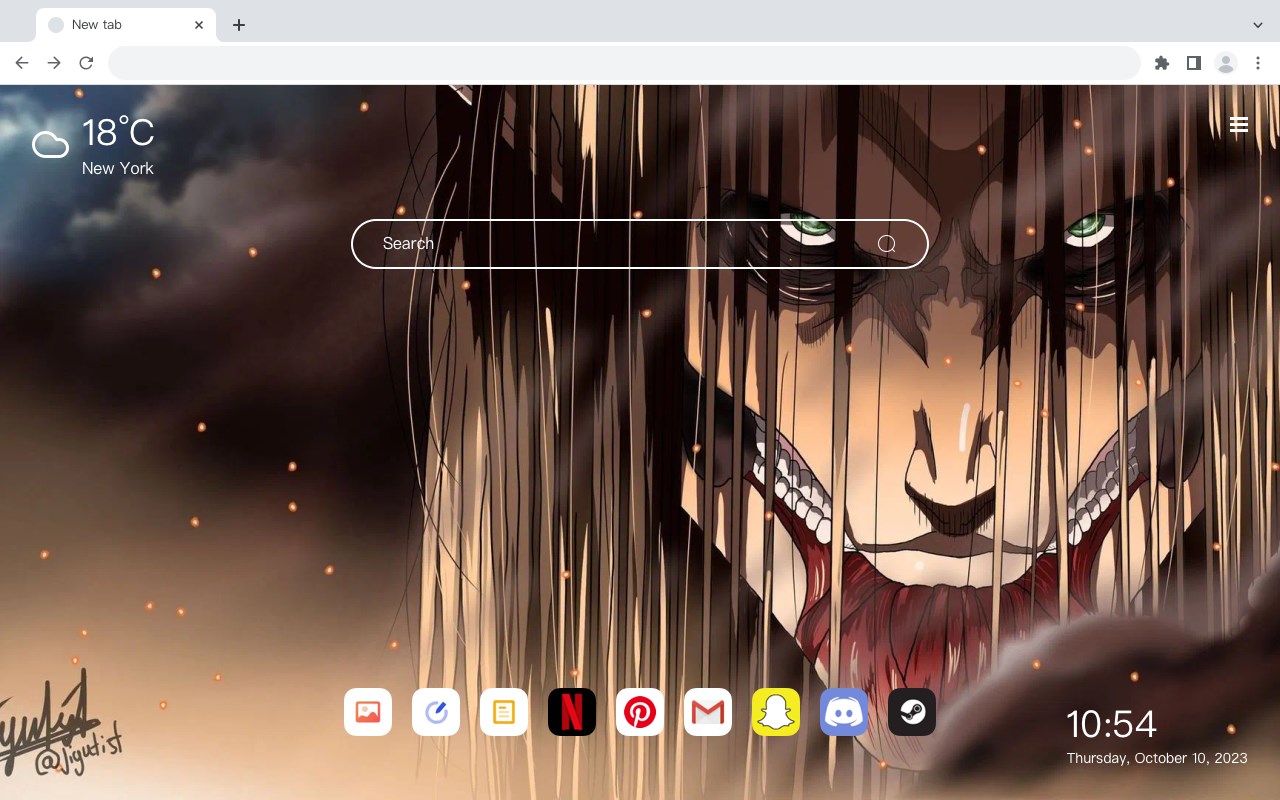
Task: Toggle the browser side panel
Action: point(1193,63)
